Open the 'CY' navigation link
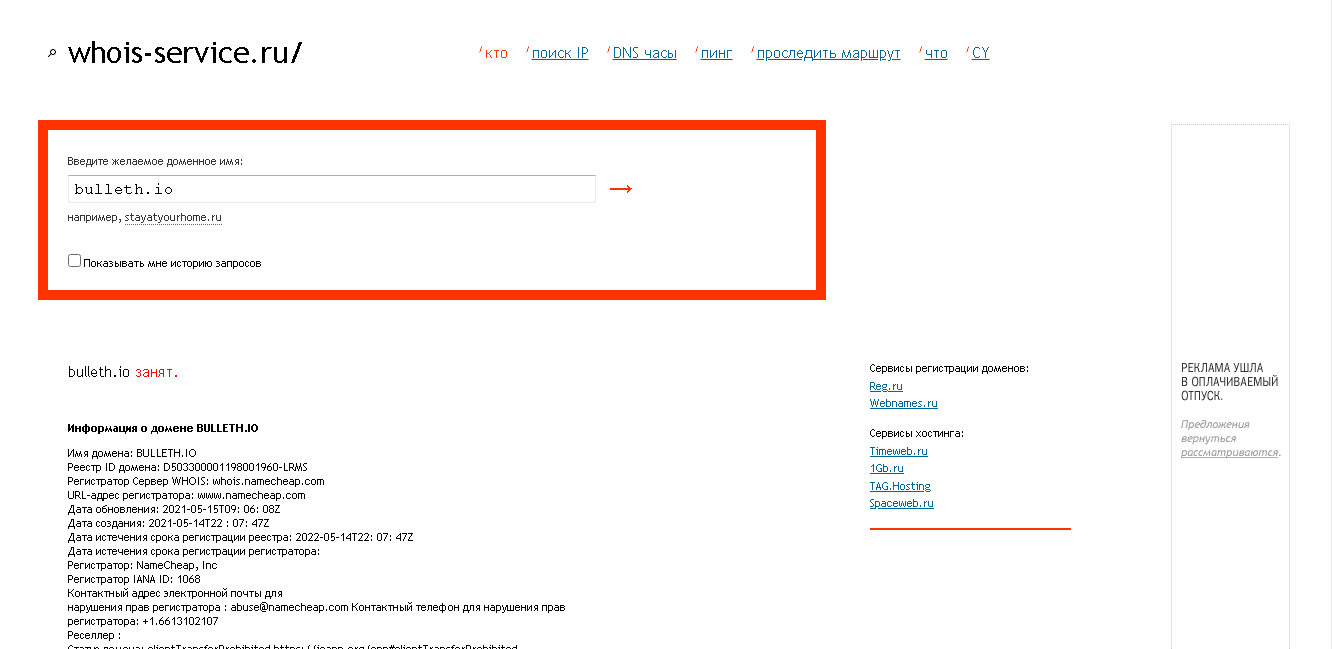 click(980, 53)
